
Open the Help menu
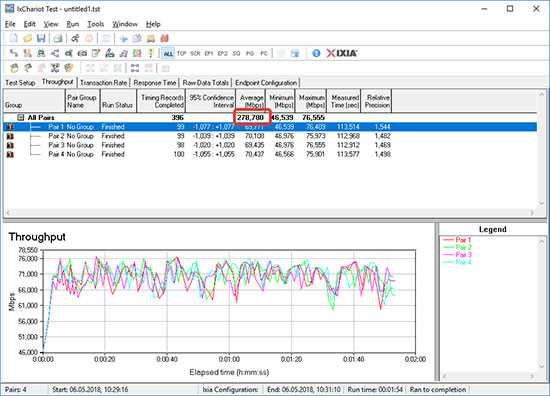[153, 24]
